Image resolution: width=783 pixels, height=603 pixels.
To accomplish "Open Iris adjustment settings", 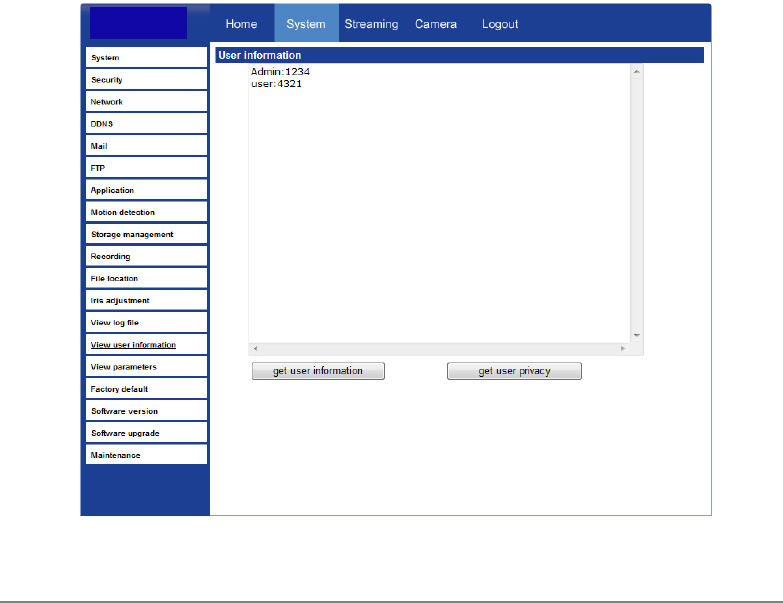I will pos(146,300).
